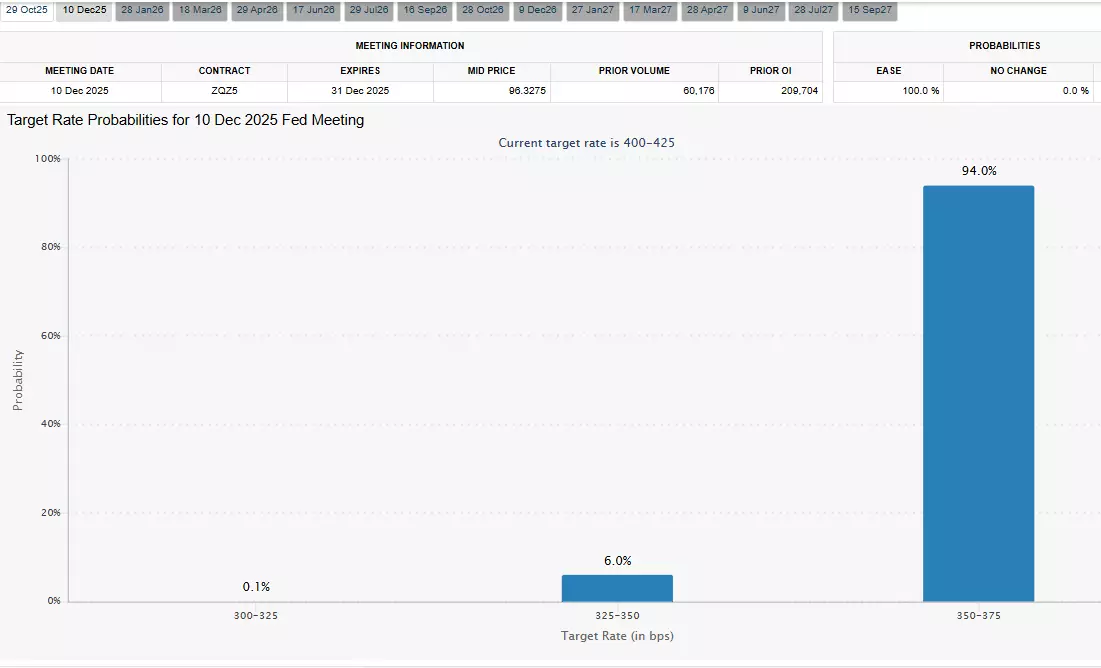Switch to the 28 Apr27 tab

(707, 11)
